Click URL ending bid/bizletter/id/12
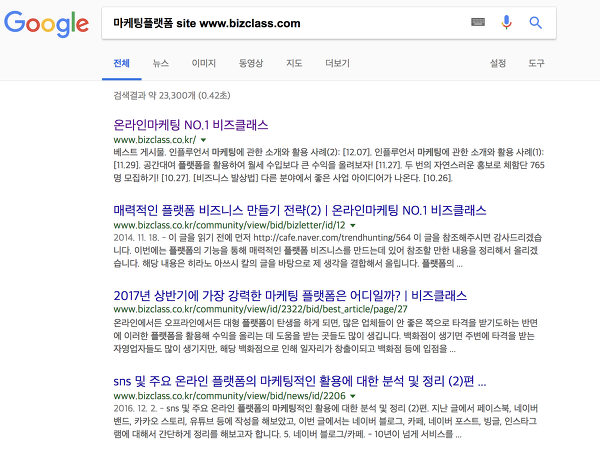 coord(229,225)
